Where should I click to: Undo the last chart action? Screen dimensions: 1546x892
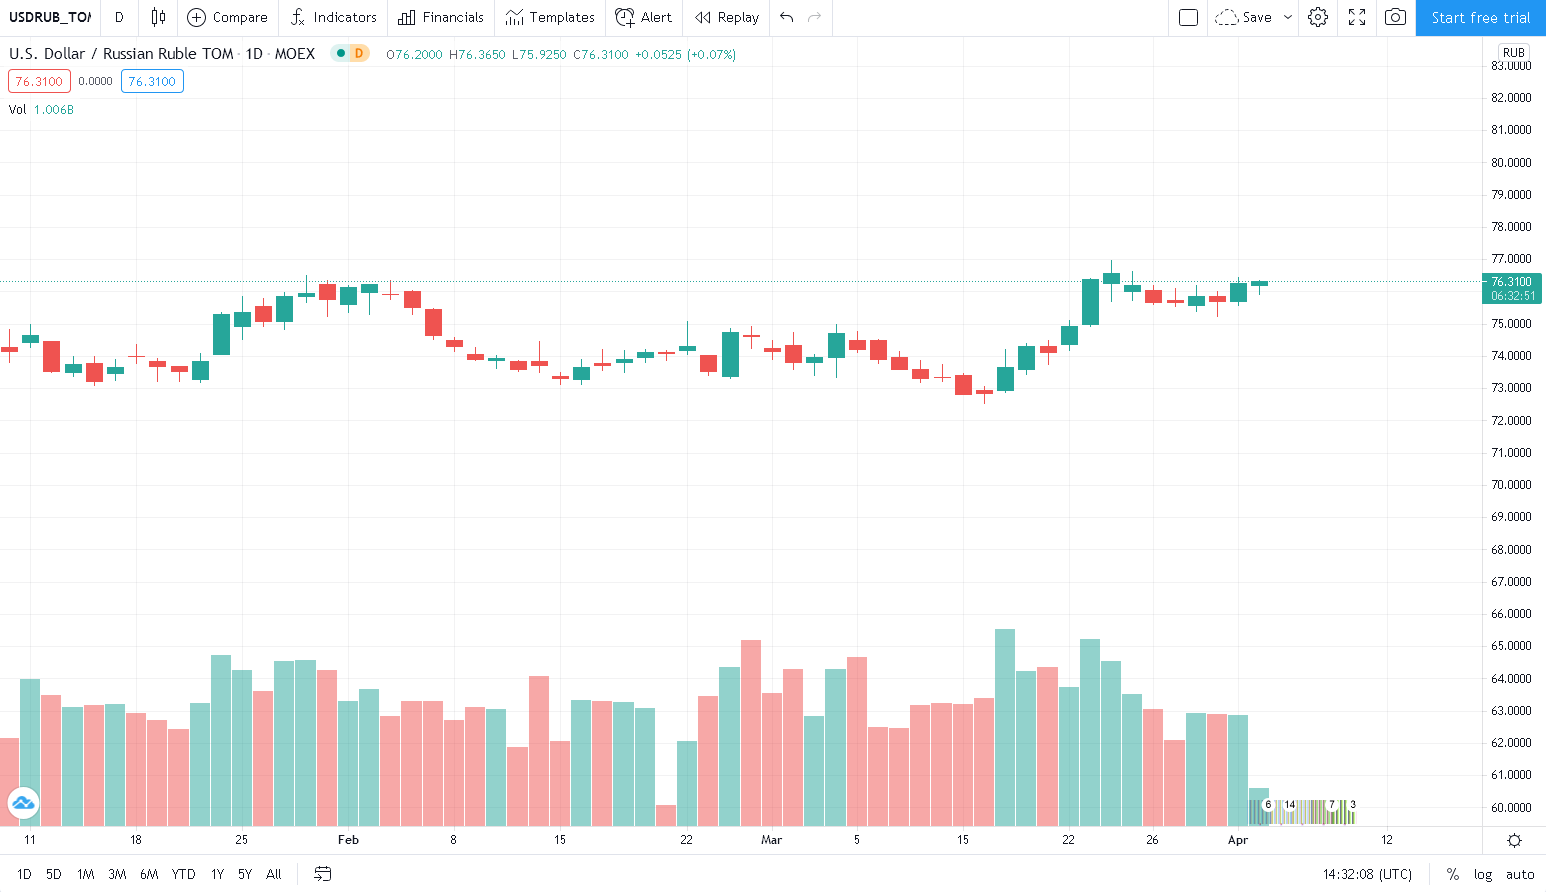[787, 17]
